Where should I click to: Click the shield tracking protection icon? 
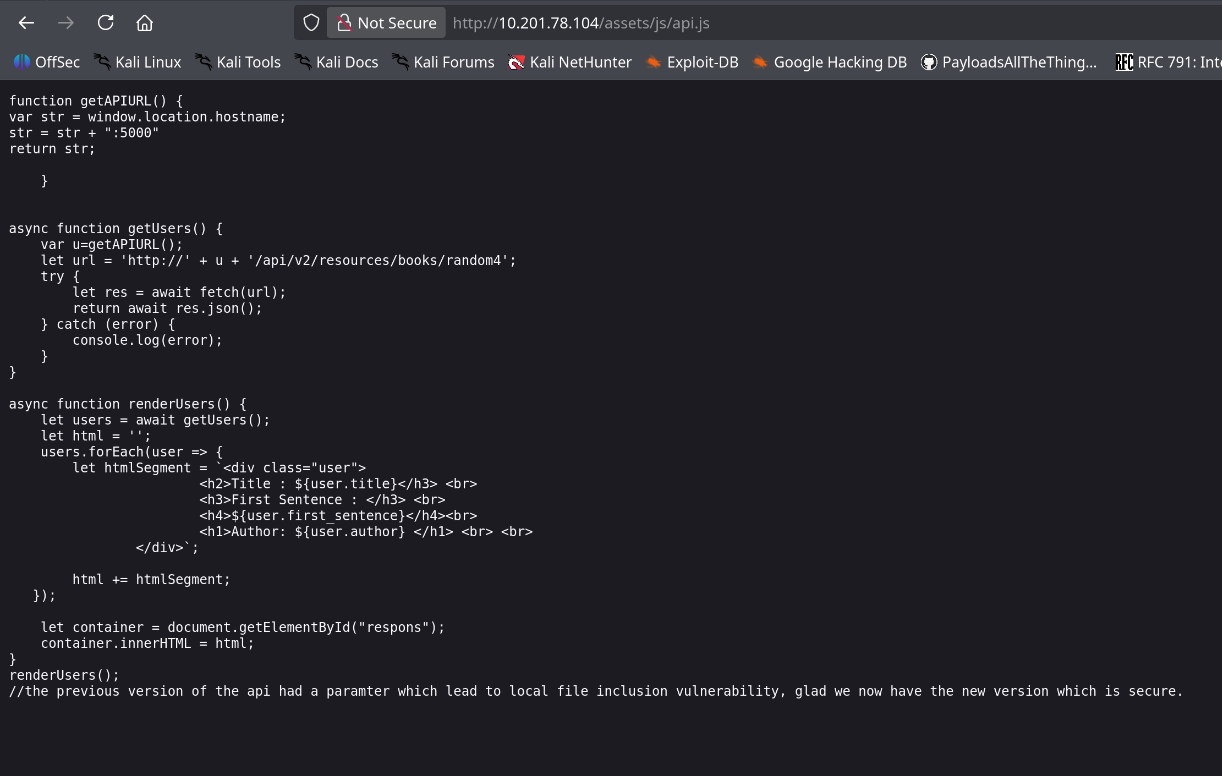pyautogui.click(x=311, y=22)
